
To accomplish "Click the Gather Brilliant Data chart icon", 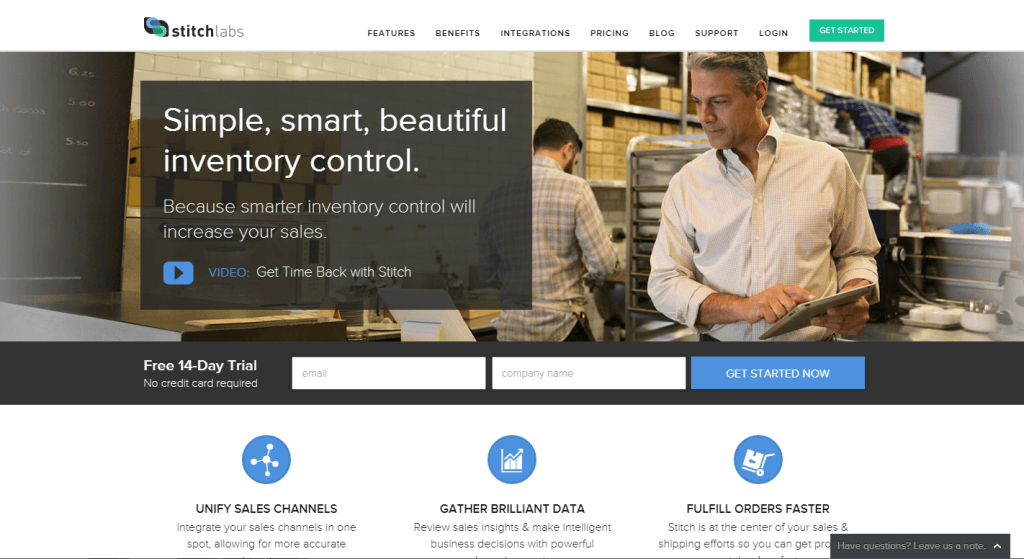I will point(512,460).
